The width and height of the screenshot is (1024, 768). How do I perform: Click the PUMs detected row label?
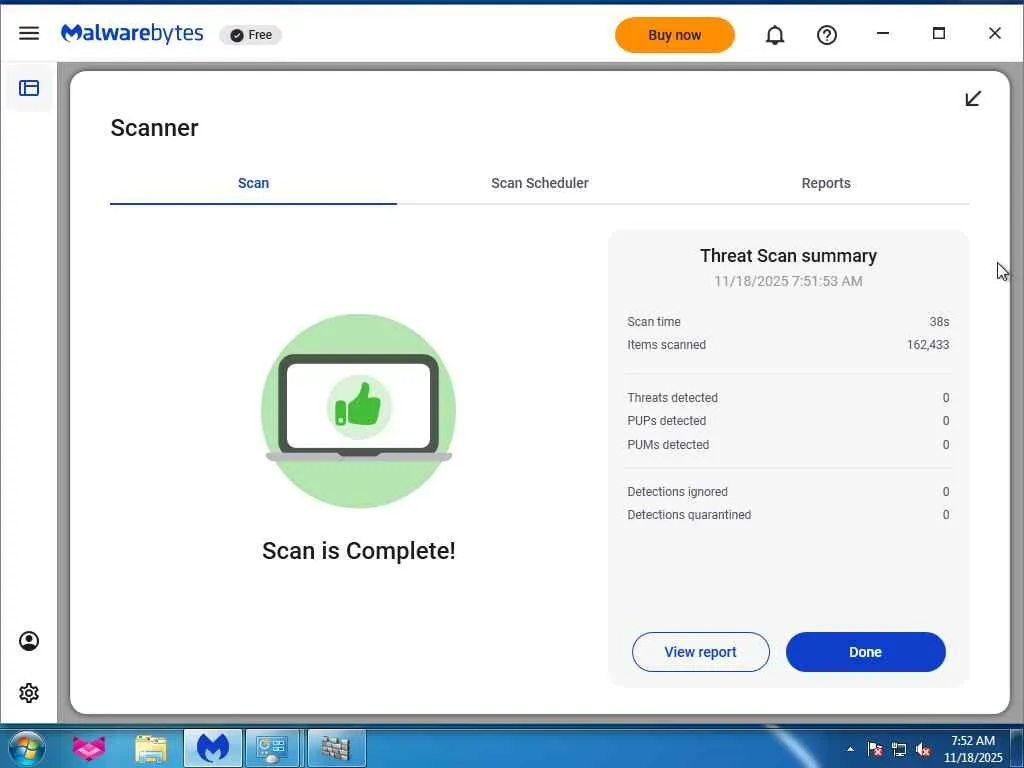coord(668,445)
